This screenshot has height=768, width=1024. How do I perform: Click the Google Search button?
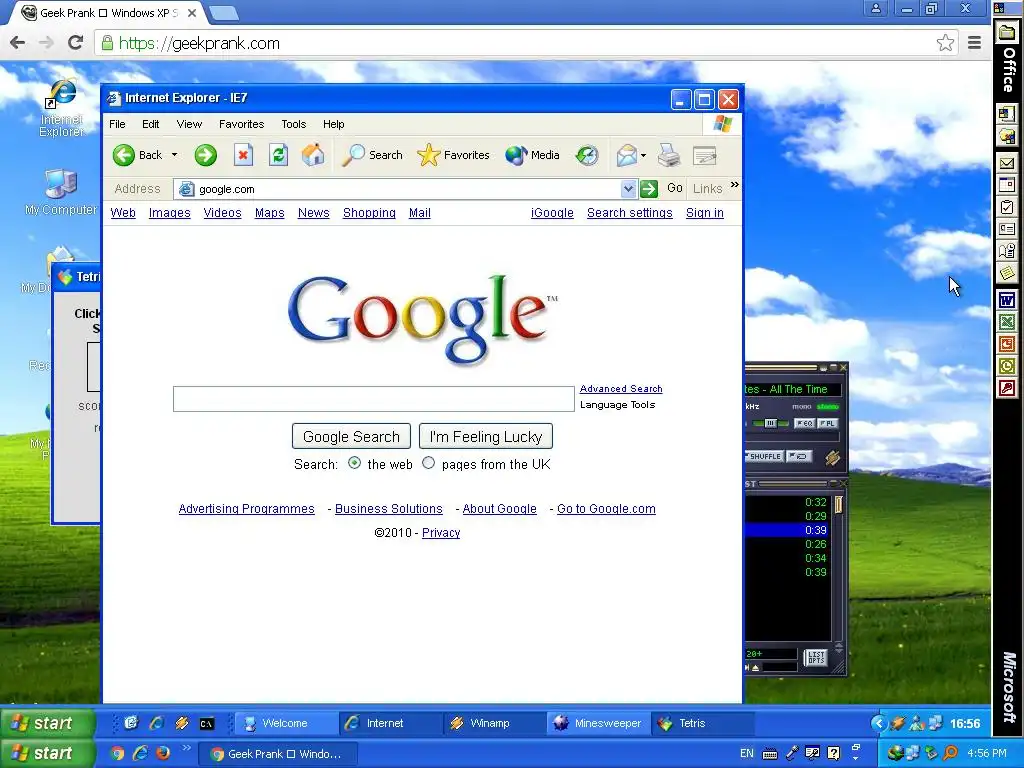pyautogui.click(x=351, y=436)
